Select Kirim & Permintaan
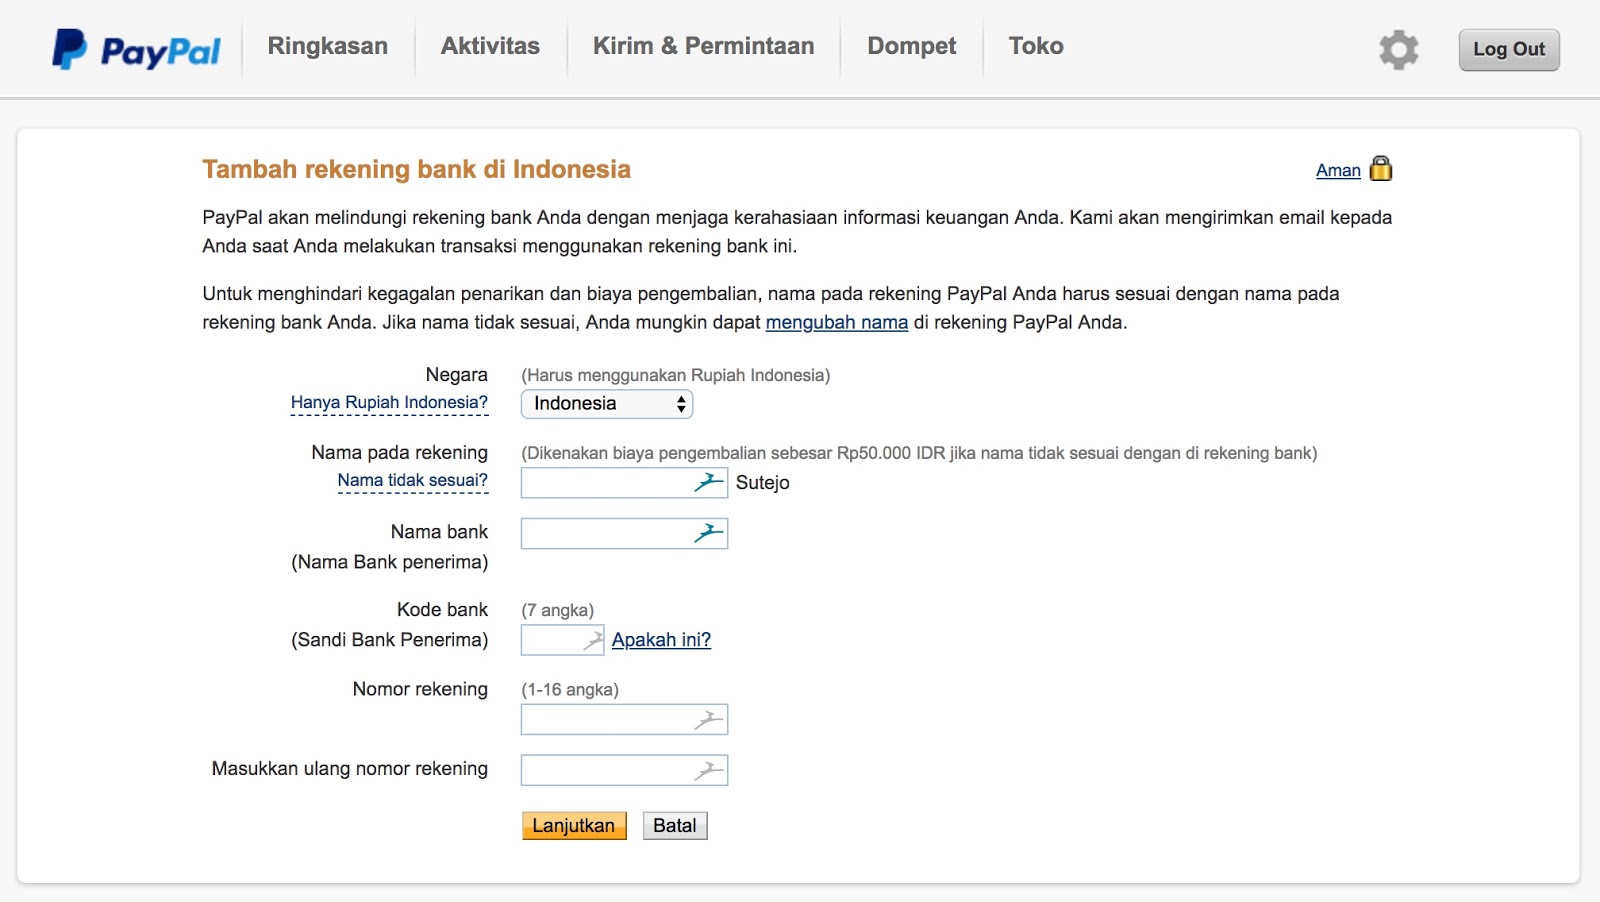The width and height of the screenshot is (1600, 902). [703, 46]
